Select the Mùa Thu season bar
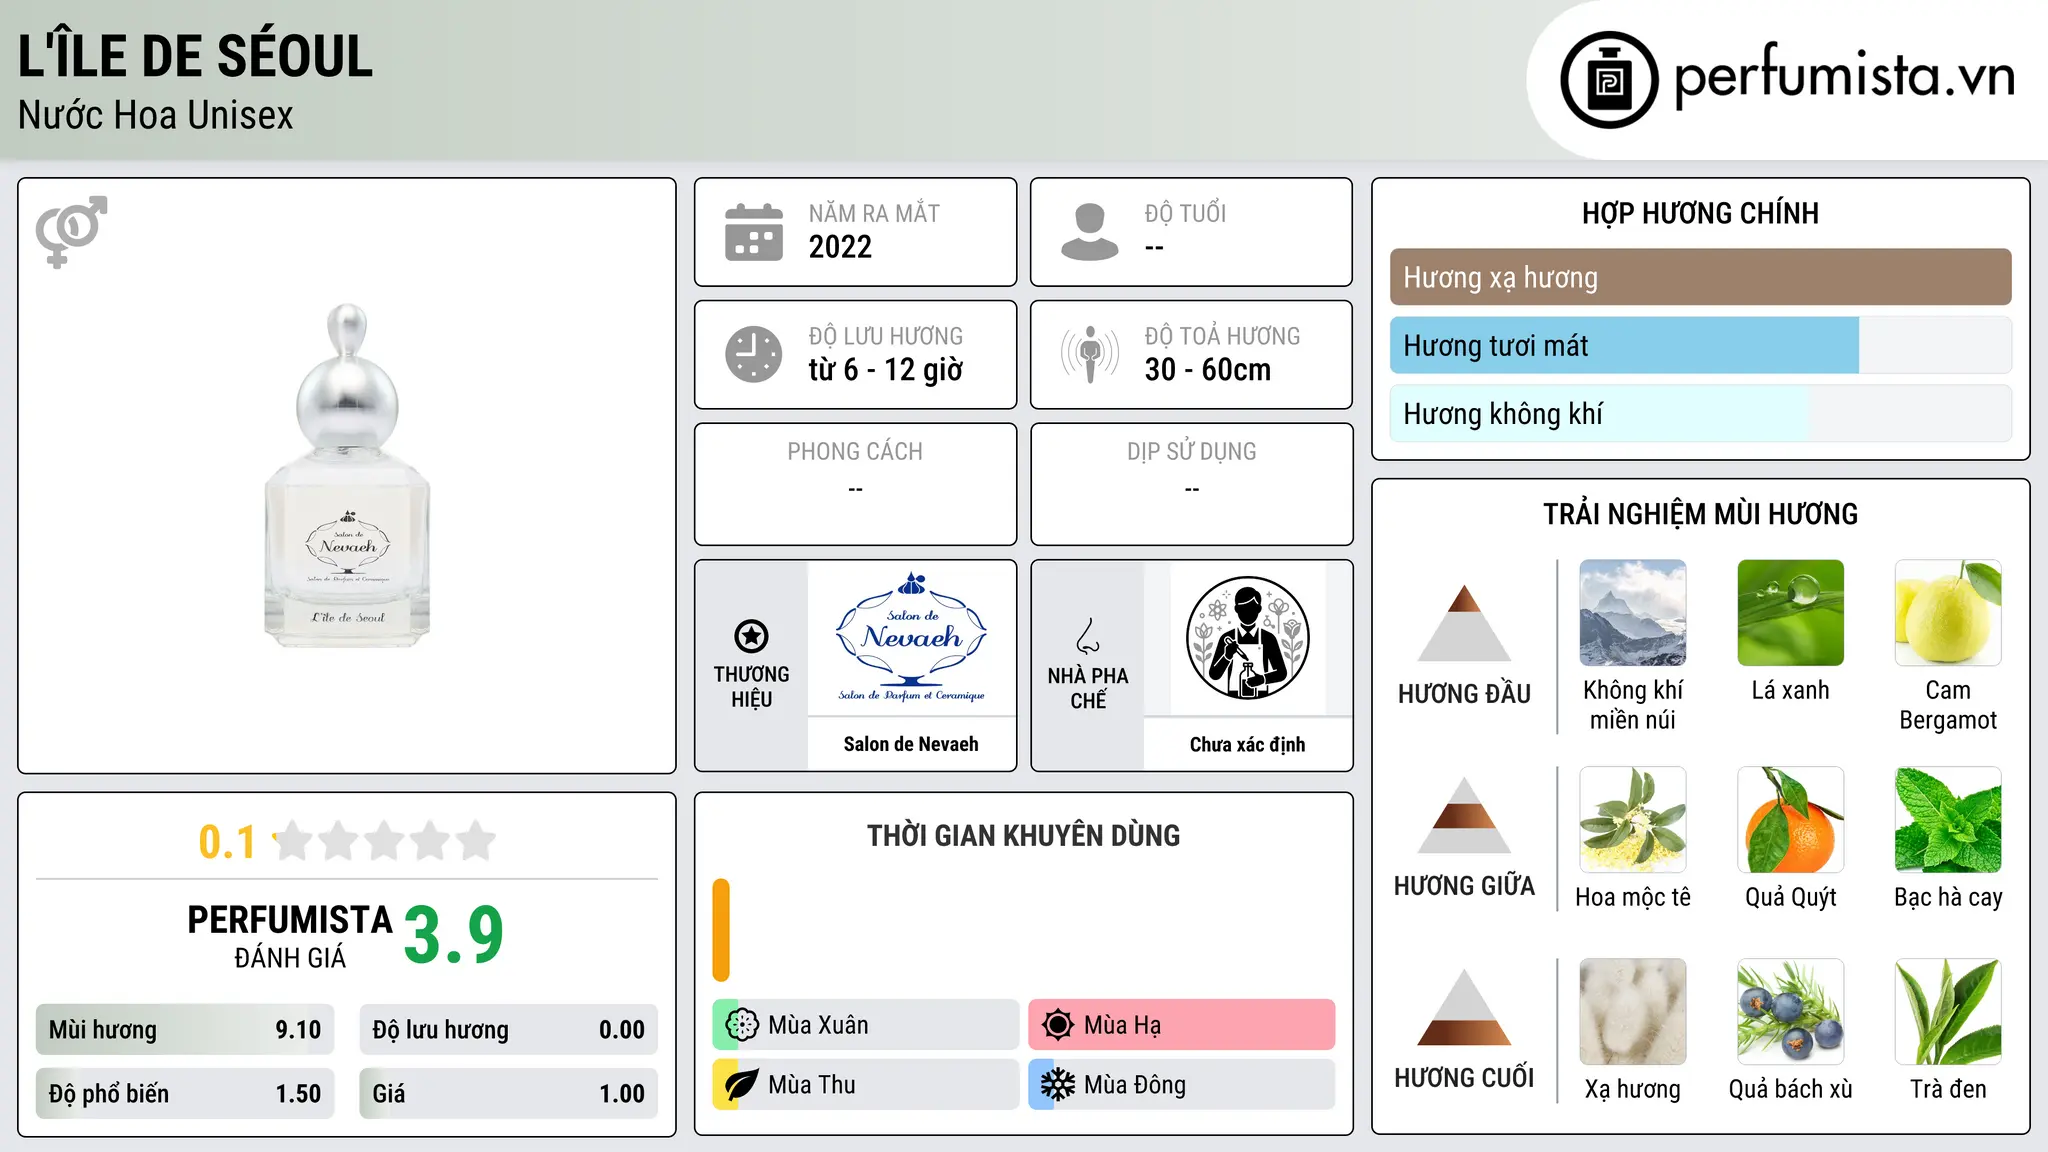 [x=866, y=1085]
